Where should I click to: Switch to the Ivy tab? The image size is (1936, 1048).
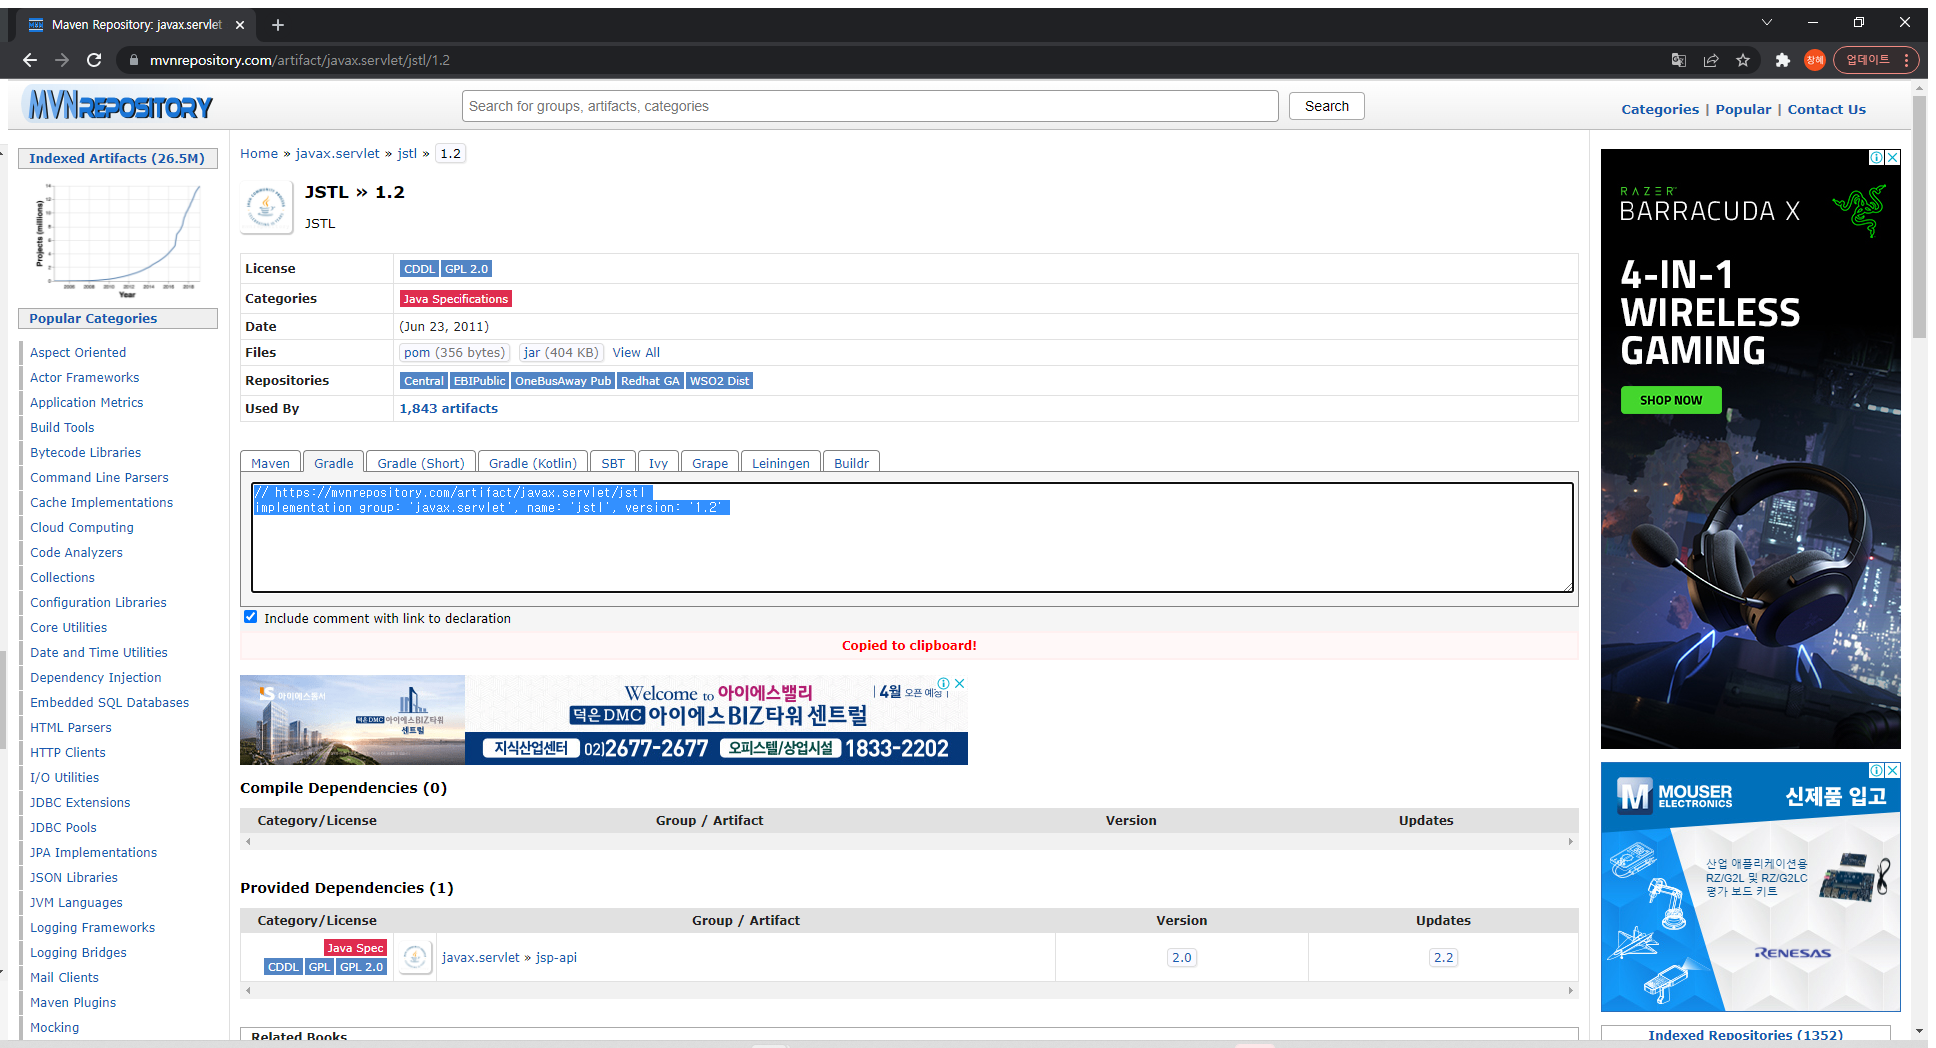point(658,462)
